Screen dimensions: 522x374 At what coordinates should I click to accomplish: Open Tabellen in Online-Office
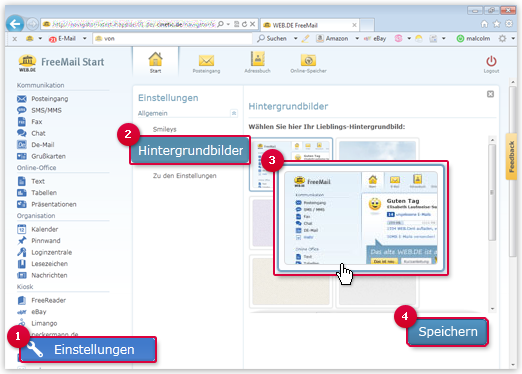(x=37, y=193)
